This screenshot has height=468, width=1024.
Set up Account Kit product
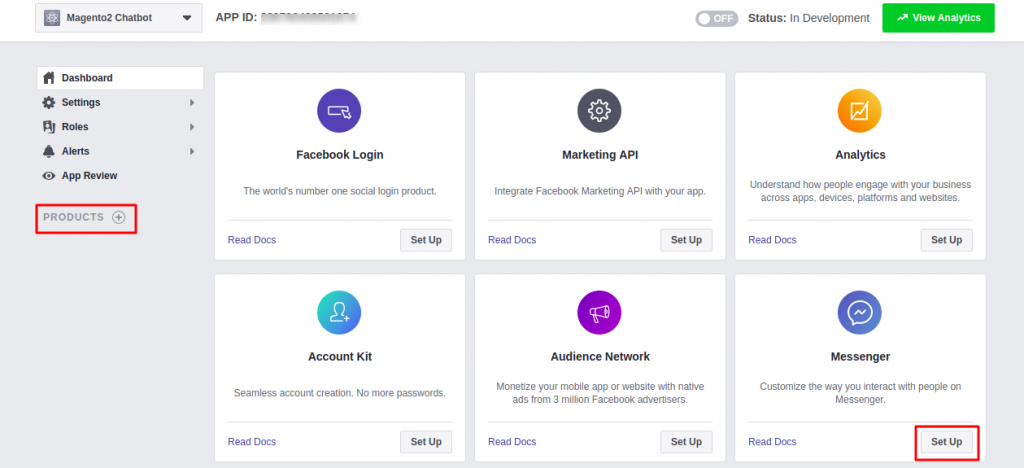tap(426, 442)
